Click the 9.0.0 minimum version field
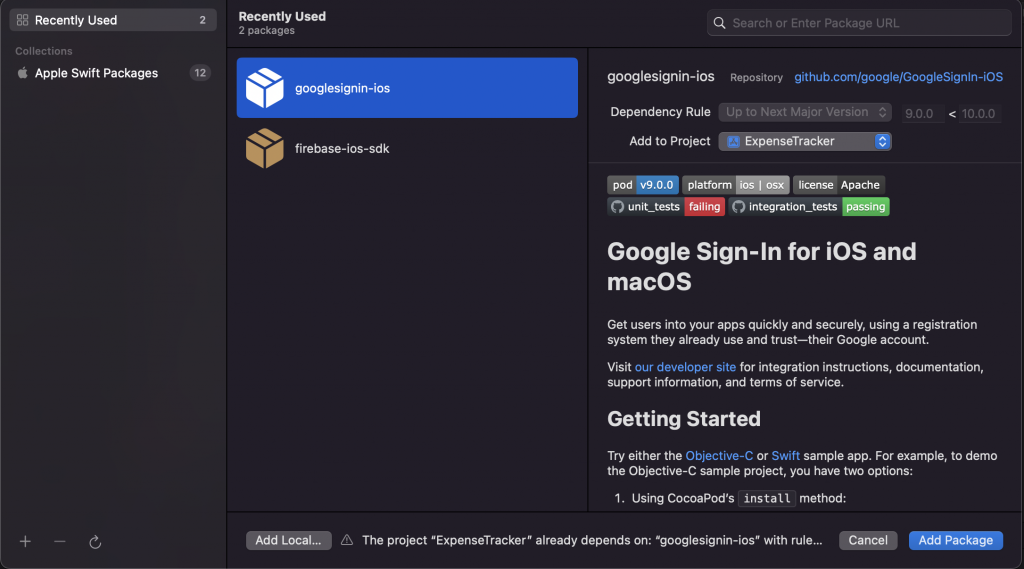The height and width of the screenshot is (569, 1024). click(923, 114)
